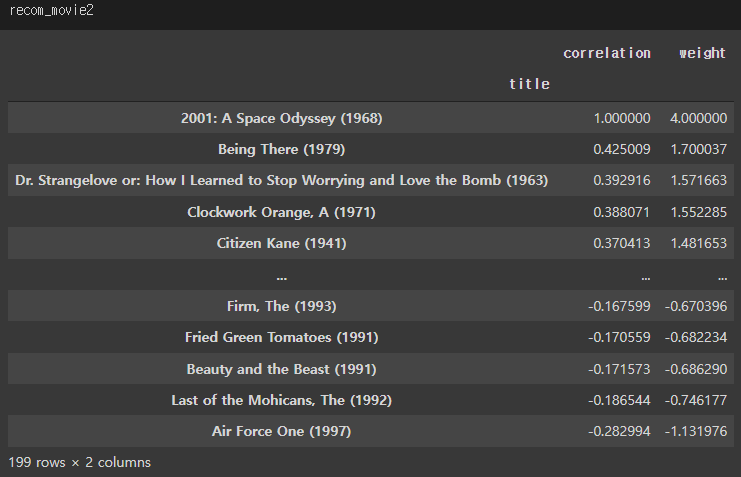The width and height of the screenshot is (741, 477).
Task: Click correlation value 0.425009
Action: tap(622, 149)
